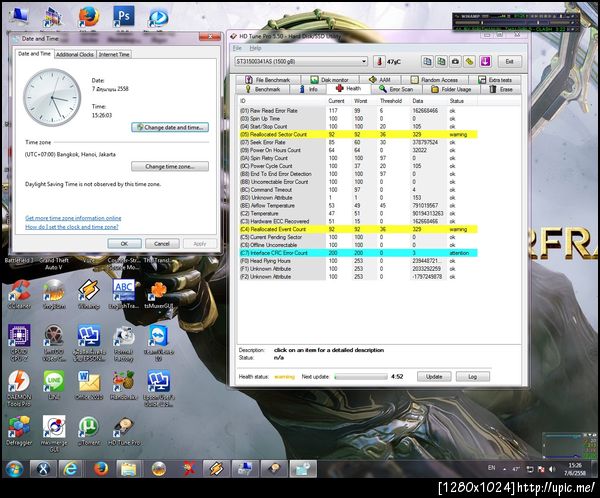Viewport: 600px width, 498px height.
Task: Open the Additional Clocks tab
Action: tap(75, 54)
